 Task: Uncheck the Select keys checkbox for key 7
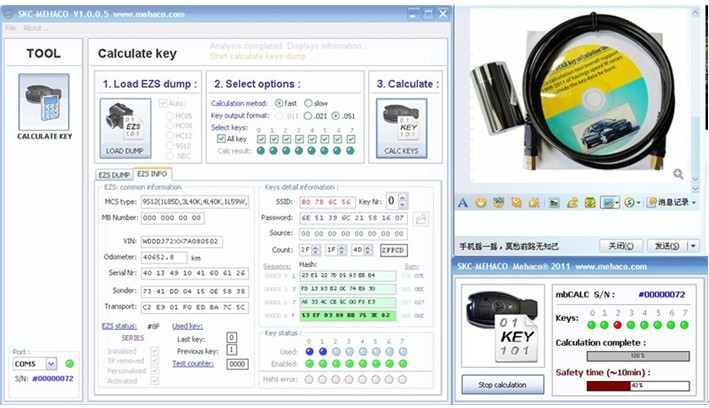tap(351, 139)
